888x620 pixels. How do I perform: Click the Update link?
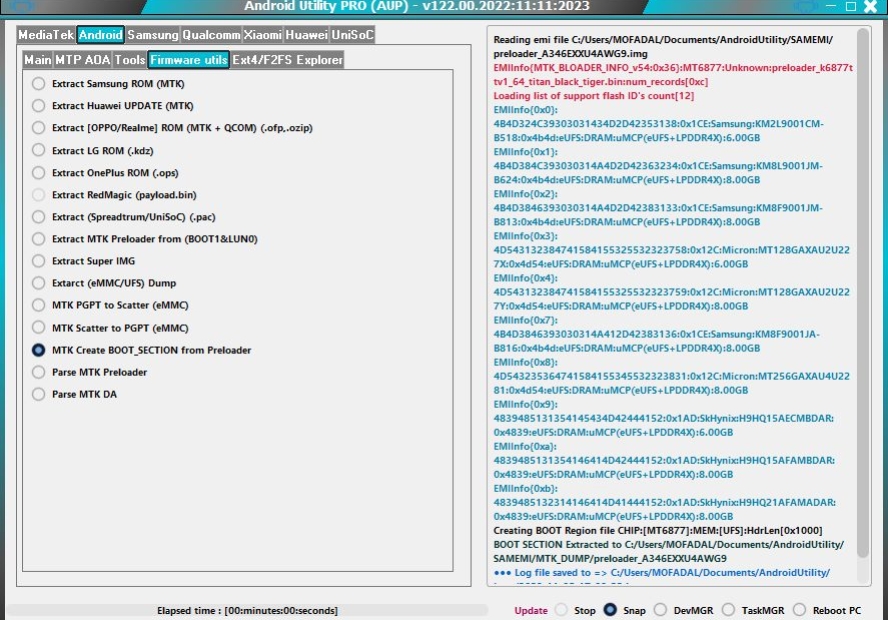point(531,610)
